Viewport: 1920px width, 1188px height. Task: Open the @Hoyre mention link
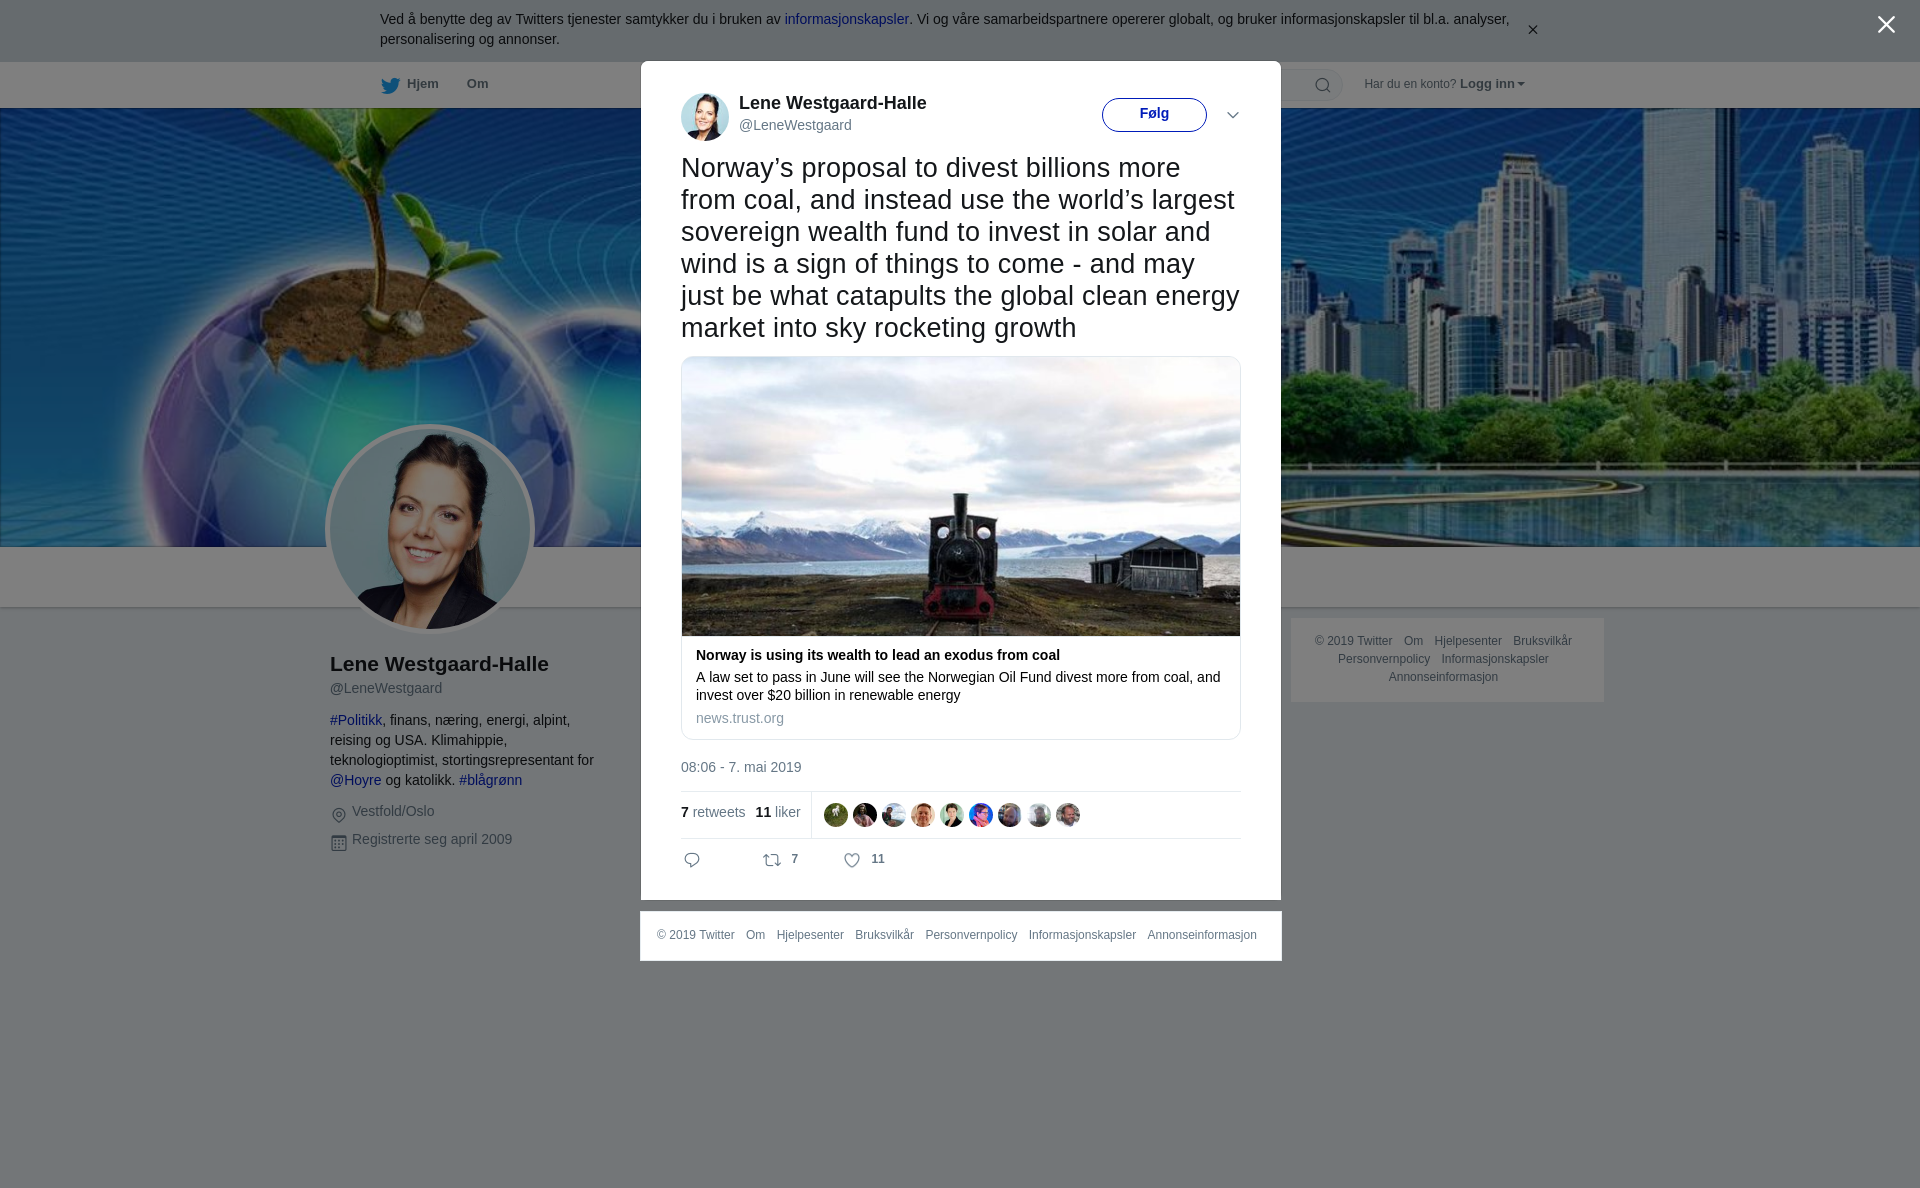pyautogui.click(x=356, y=780)
